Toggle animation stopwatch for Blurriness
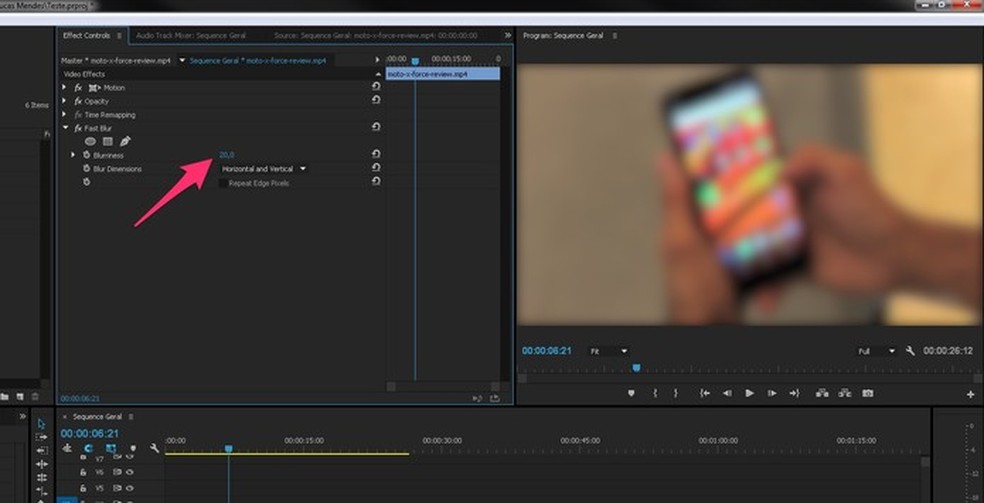This screenshot has width=984, height=503. (x=87, y=155)
